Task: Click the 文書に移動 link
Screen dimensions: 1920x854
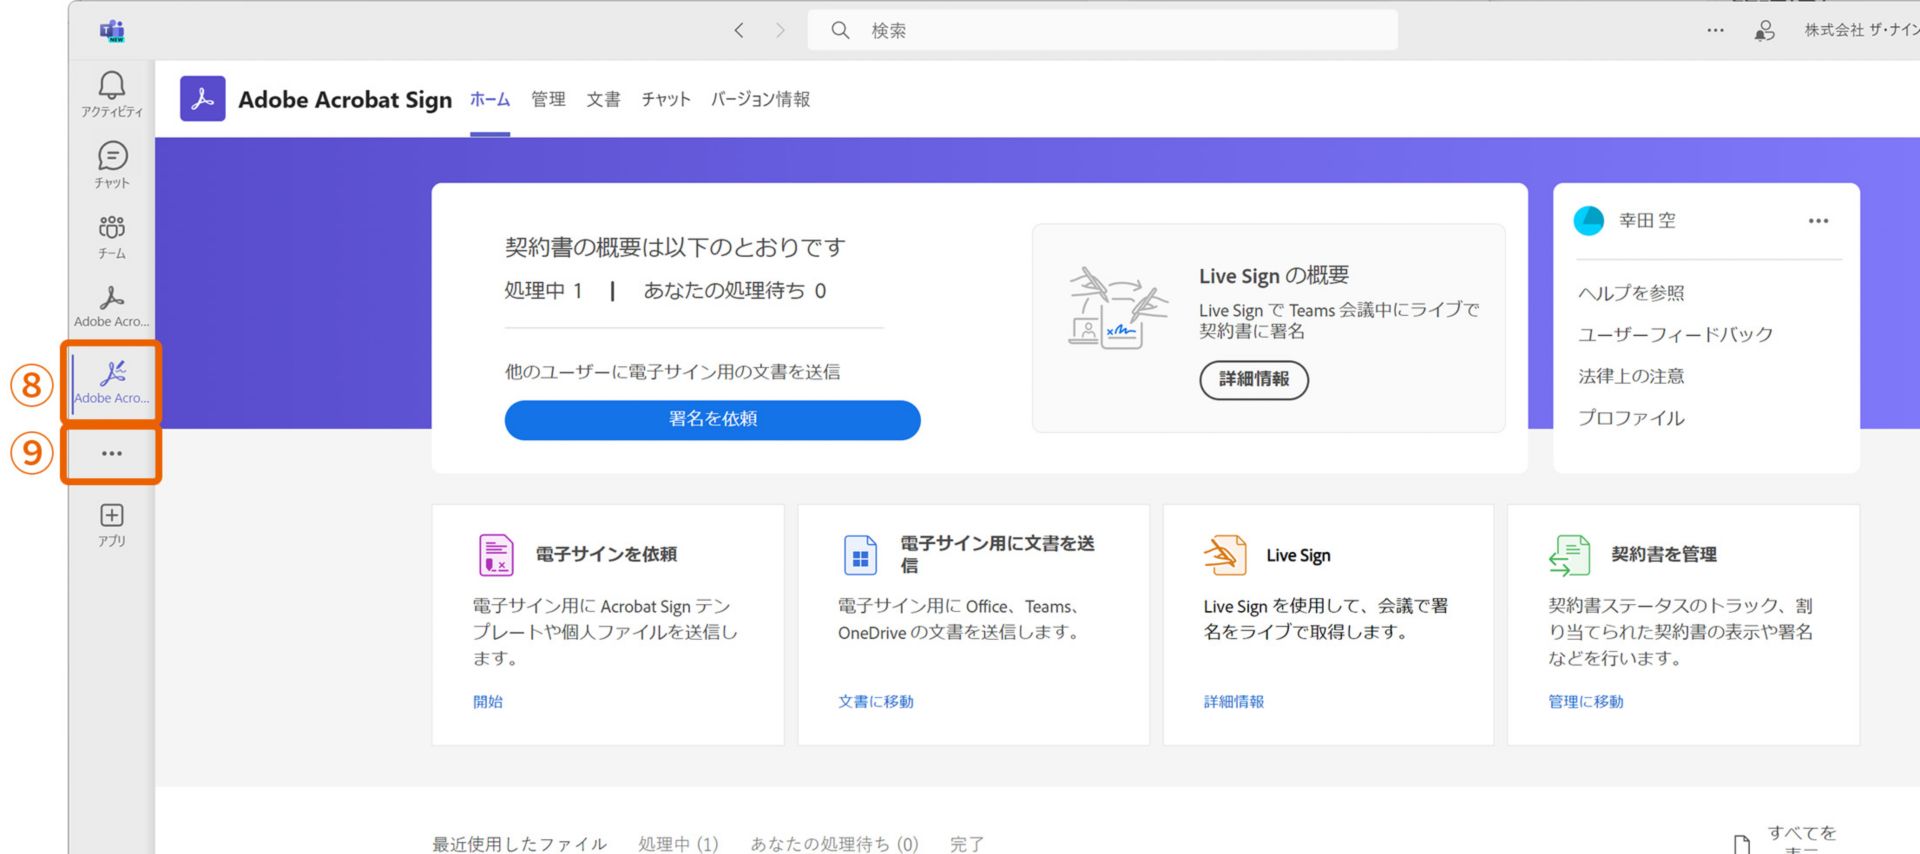Action: (876, 702)
